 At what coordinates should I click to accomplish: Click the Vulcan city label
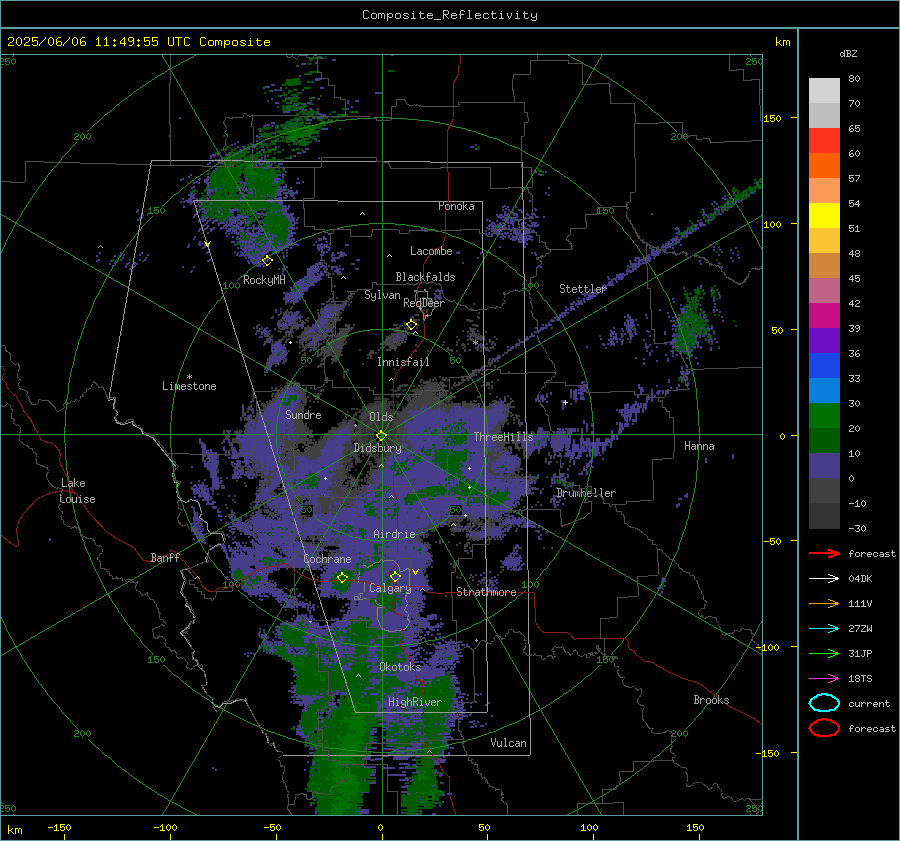tap(508, 743)
